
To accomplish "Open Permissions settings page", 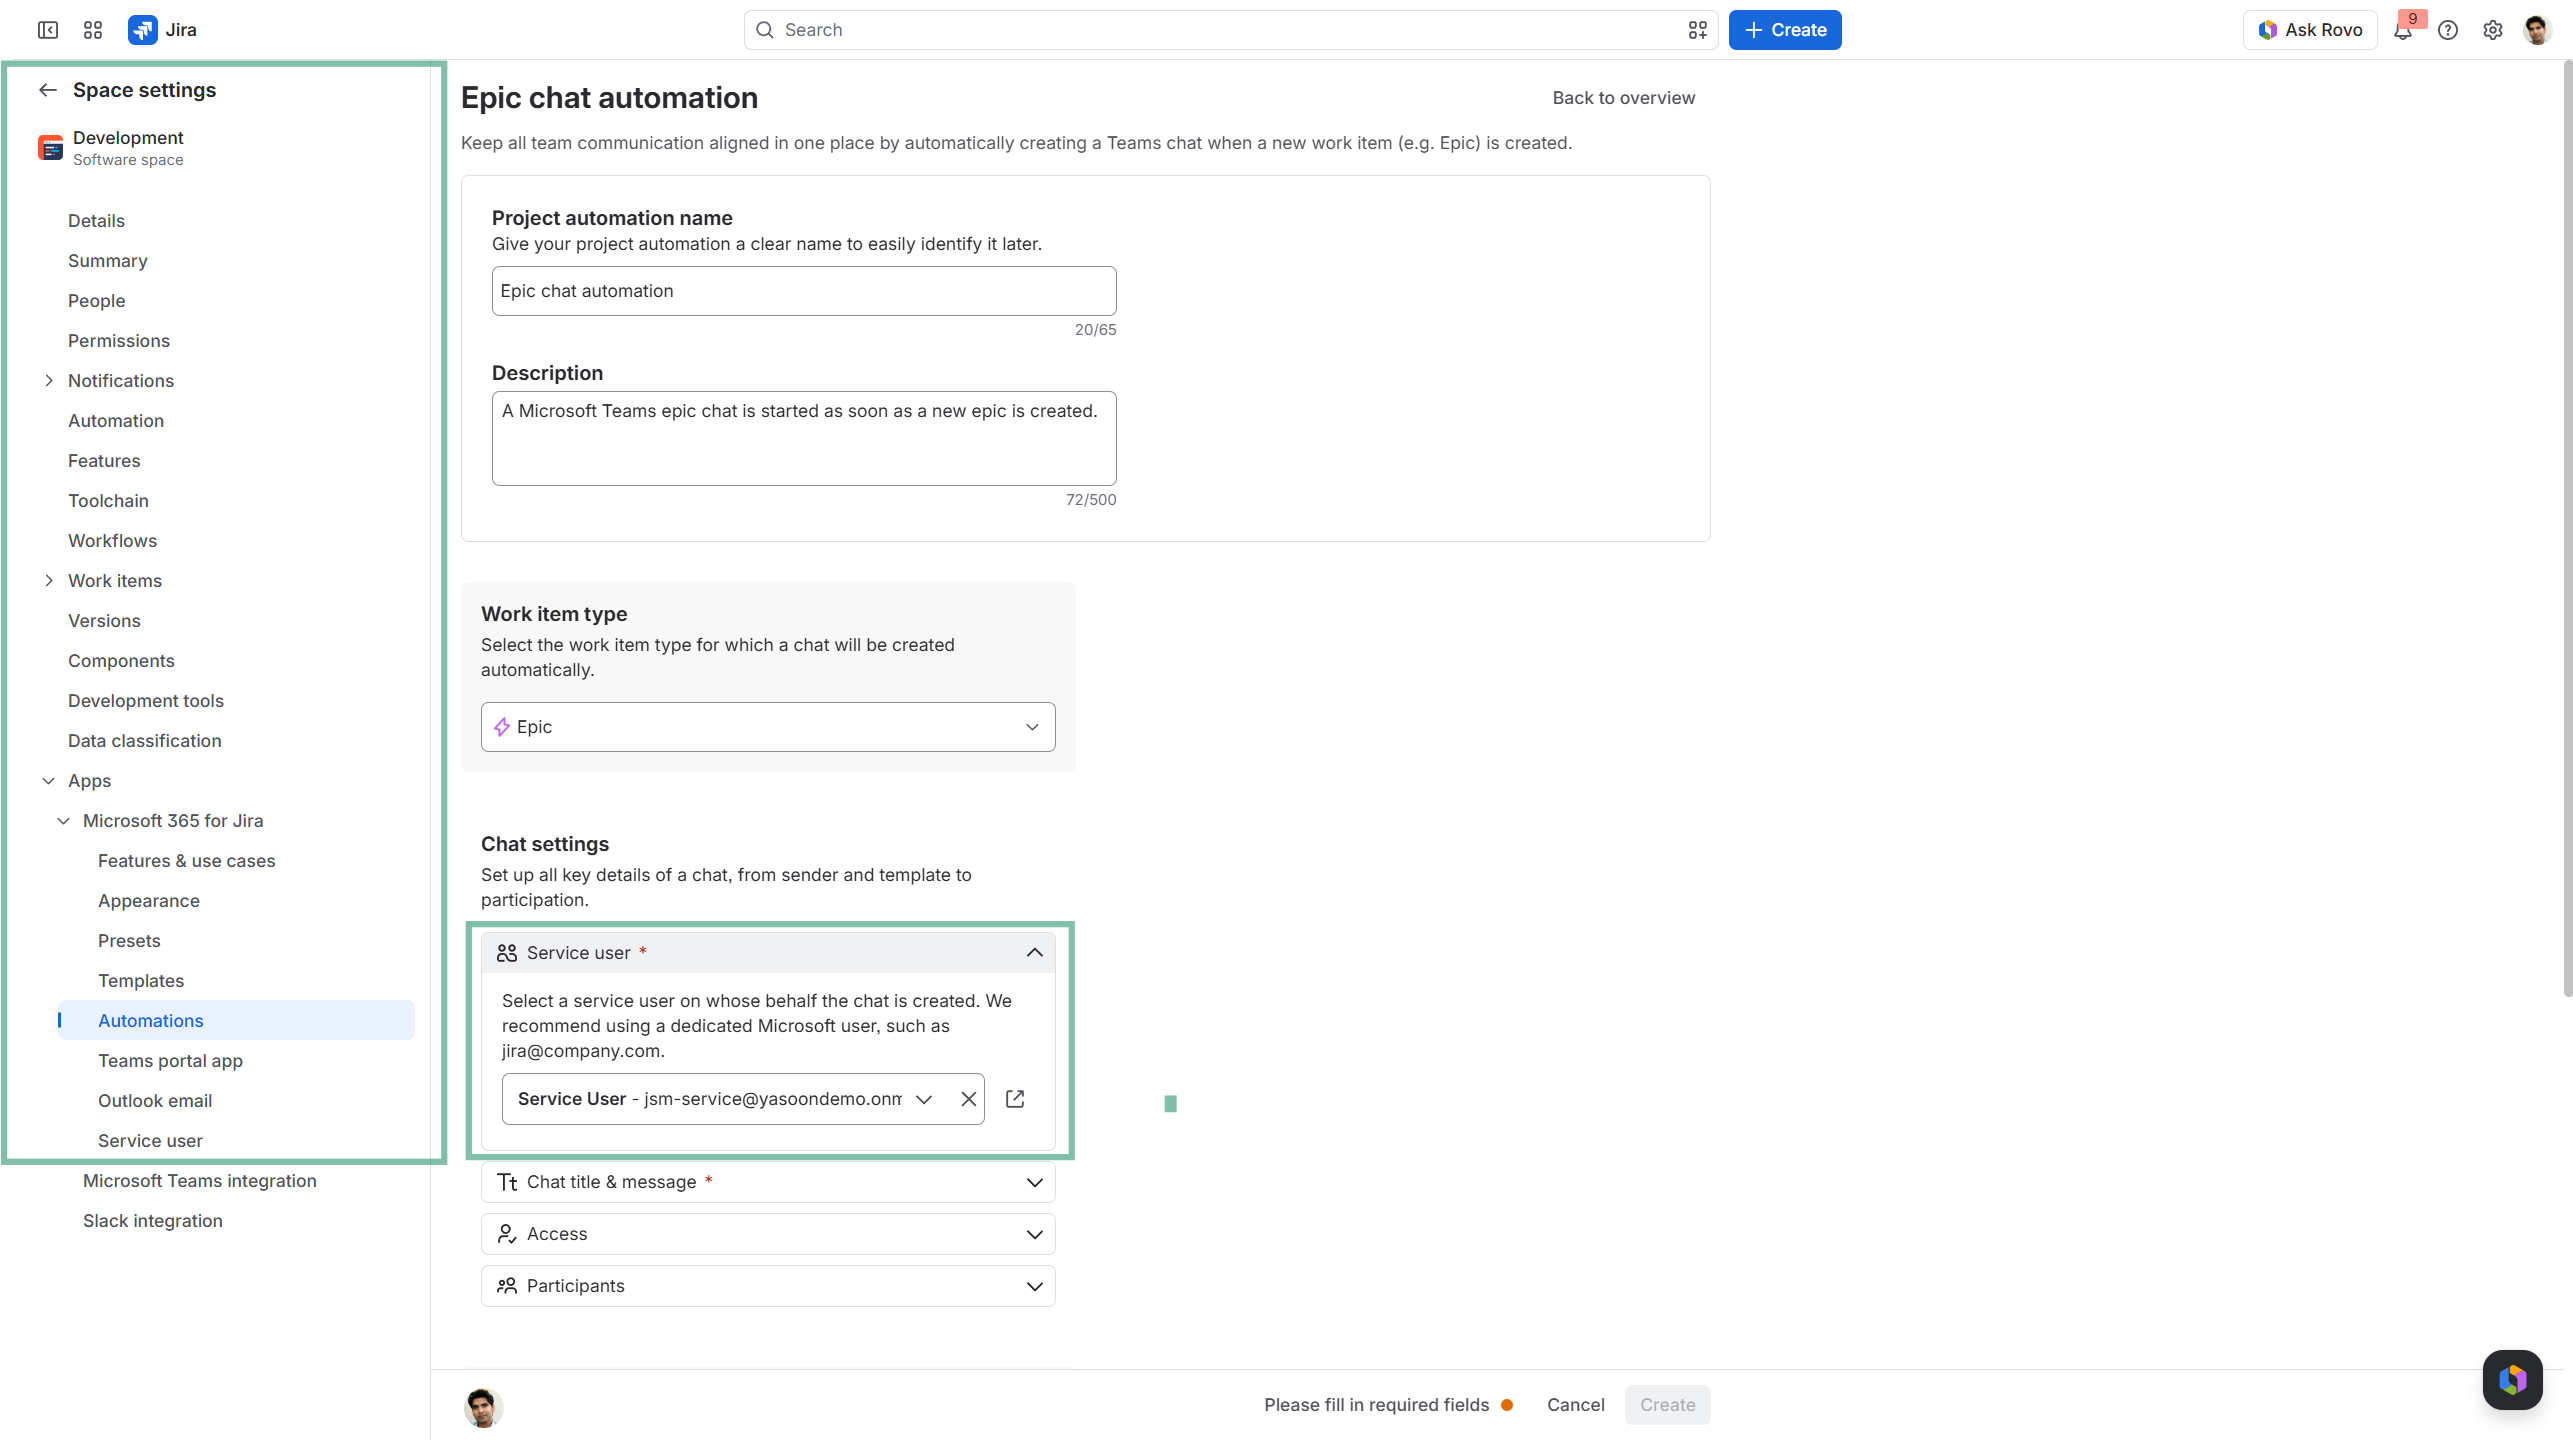I will pos(119,341).
